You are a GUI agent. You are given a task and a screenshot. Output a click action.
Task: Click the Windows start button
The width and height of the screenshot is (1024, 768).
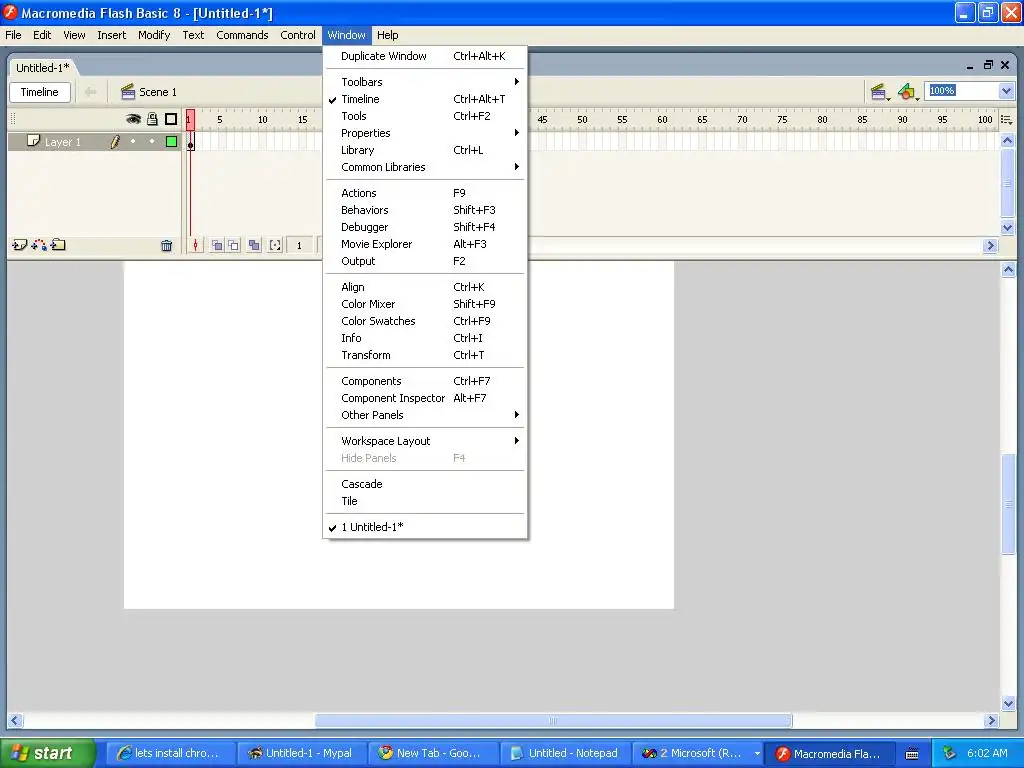coord(47,753)
